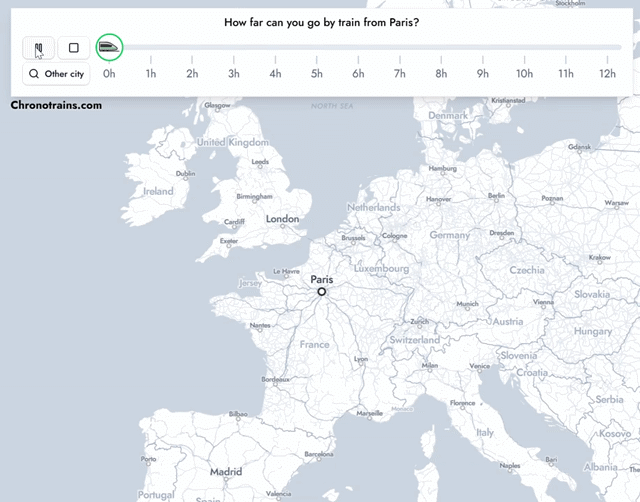This screenshot has height=502, width=640.
Task: Select Warsaw on the map
Action: tap(617, 203)
